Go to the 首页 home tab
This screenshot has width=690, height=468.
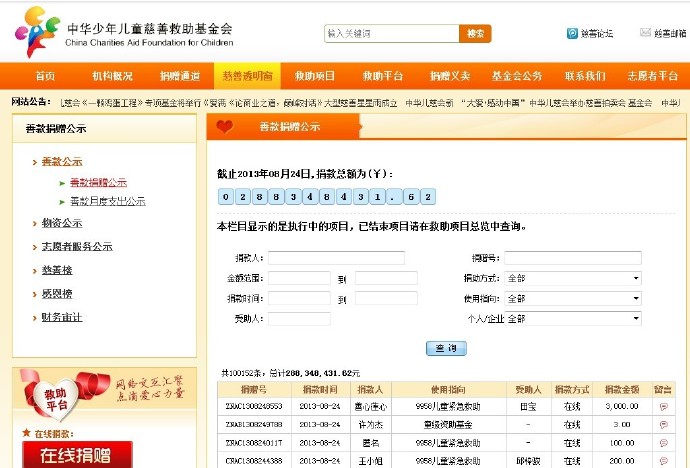click(45, 76)
